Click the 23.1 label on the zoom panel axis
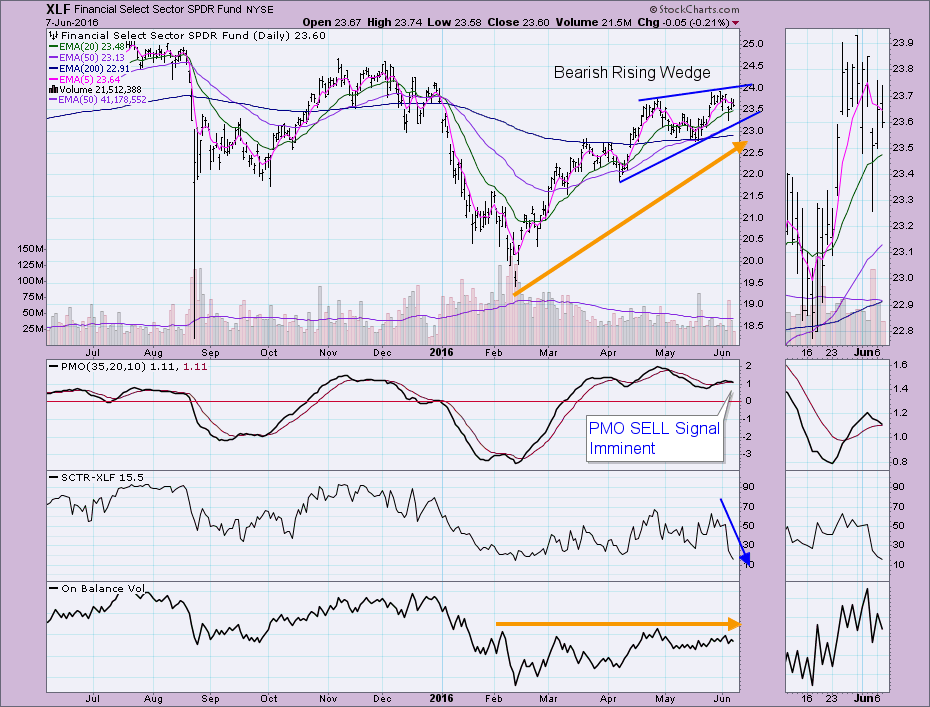This screenshot has width=930, height=707. (902, 252)
